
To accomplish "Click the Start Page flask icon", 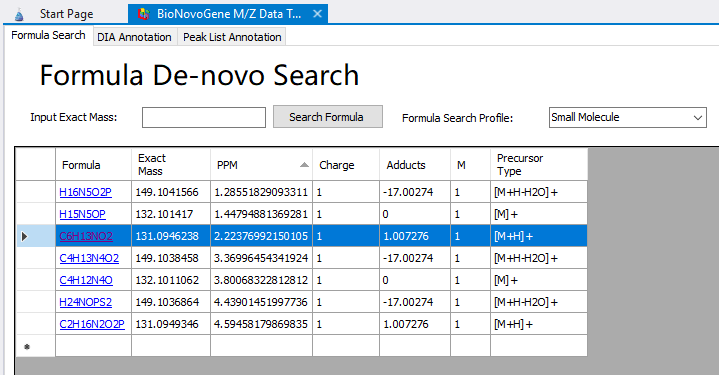I will (x=19, y=15).
